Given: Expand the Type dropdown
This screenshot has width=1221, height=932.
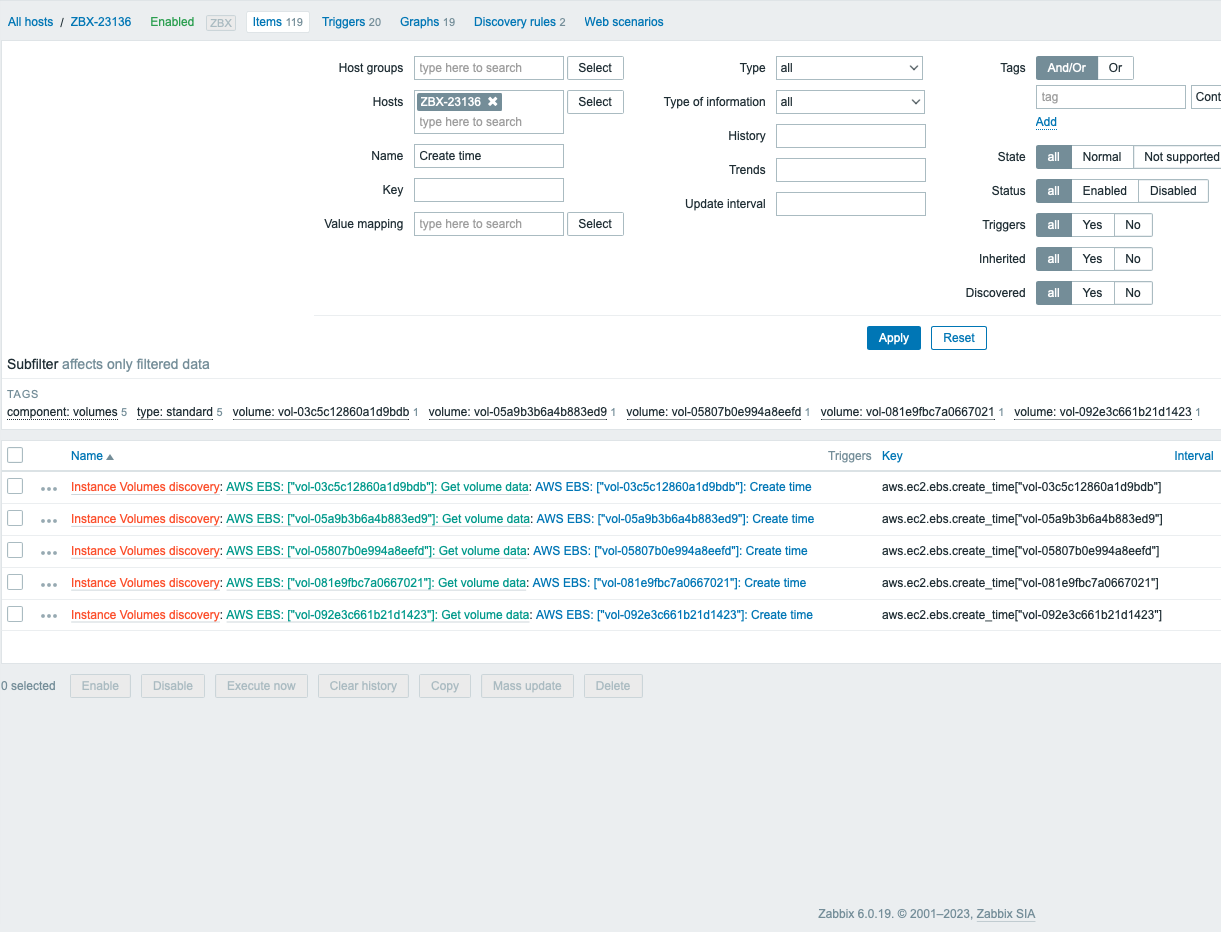Looking at the screenshot, I should pyautogui.click(x=849, y=68).
